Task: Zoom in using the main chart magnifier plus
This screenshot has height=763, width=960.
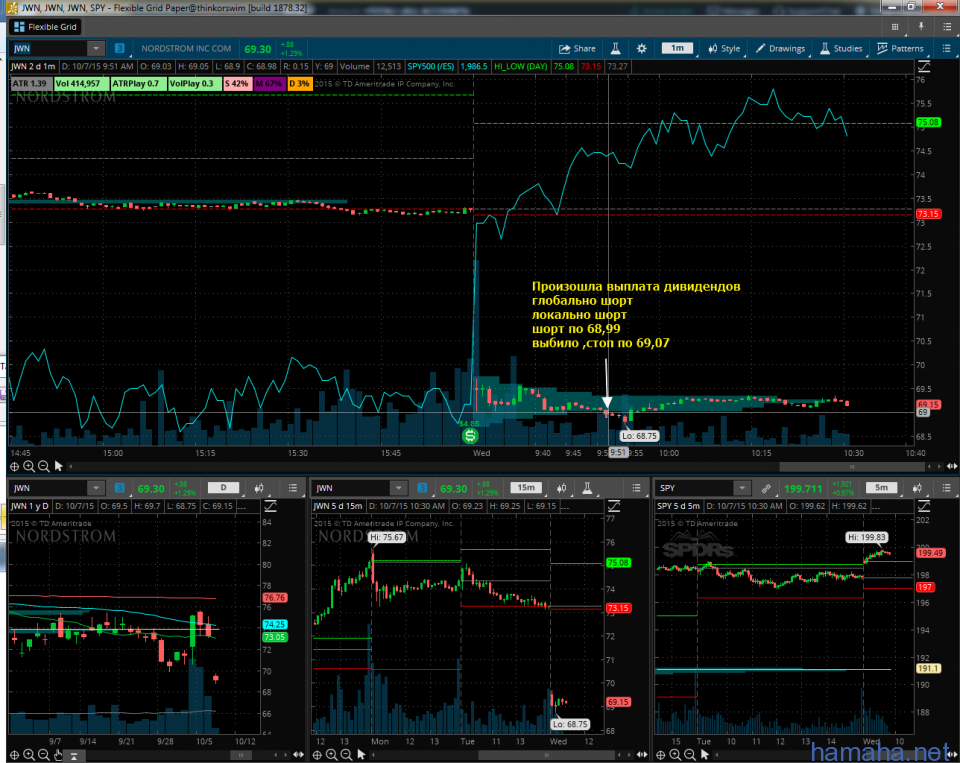Action: (29, 467)
